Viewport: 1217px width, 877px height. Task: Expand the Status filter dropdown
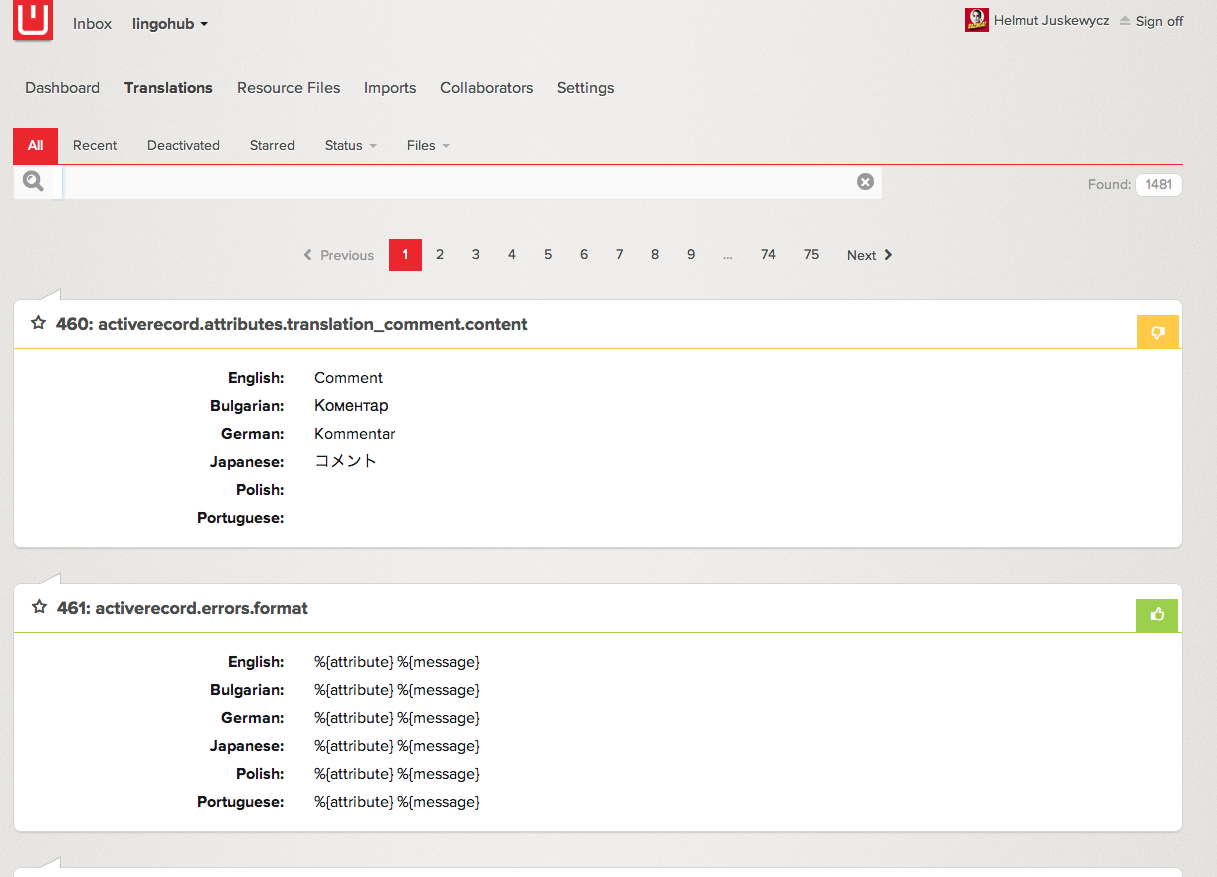point(350,145)
